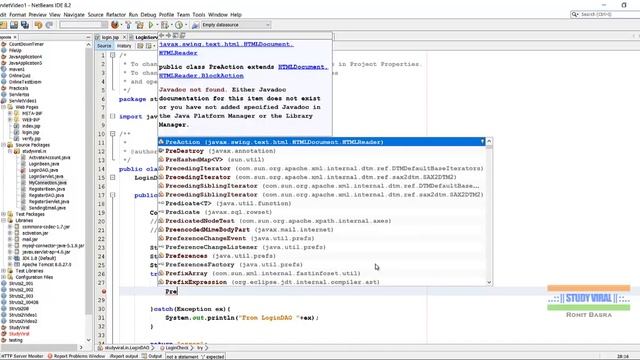Select PreHashedMap<V> completion entry
Screen dimensions: 640x360
pyautogui.click(x=322, y=160)
